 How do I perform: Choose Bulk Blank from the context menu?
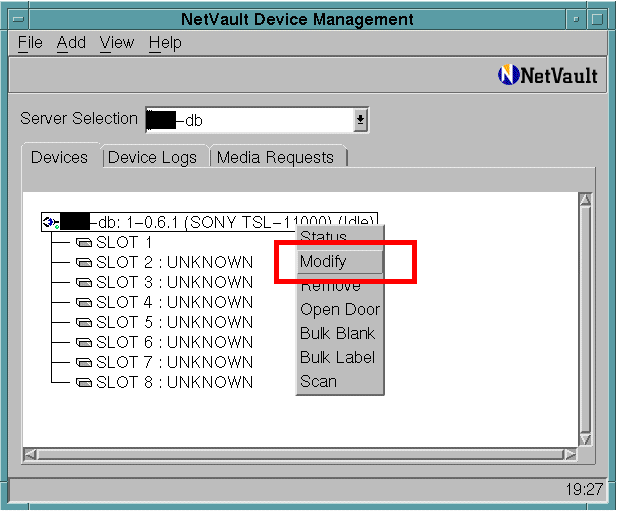[340, 333]
